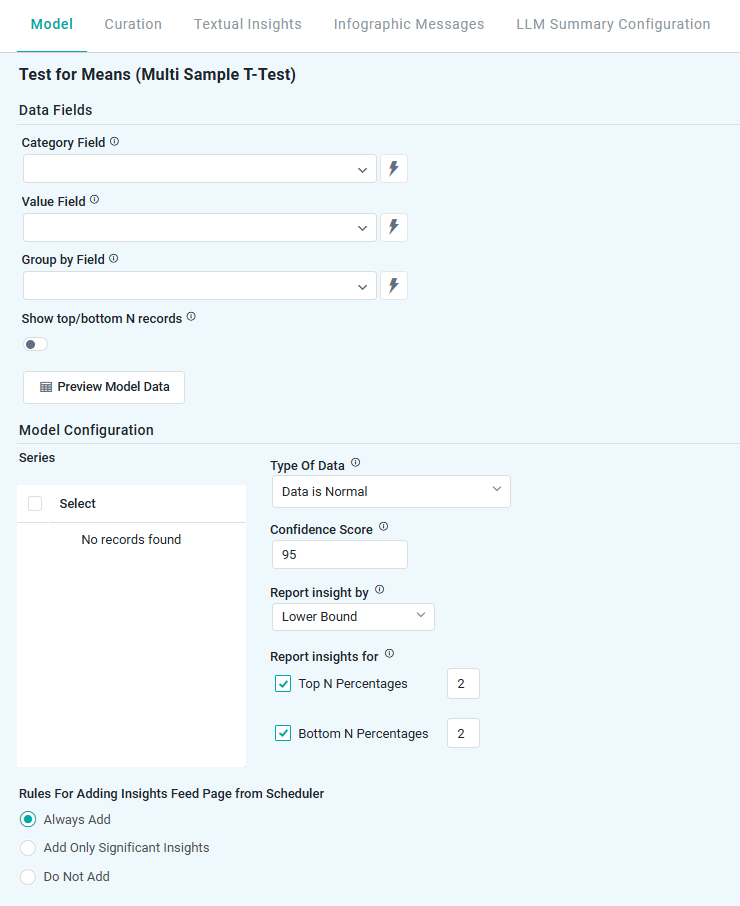Open the Report insight by Lower Bound dropdown
This screenshot has width=740, height=906.
[353, 616]
